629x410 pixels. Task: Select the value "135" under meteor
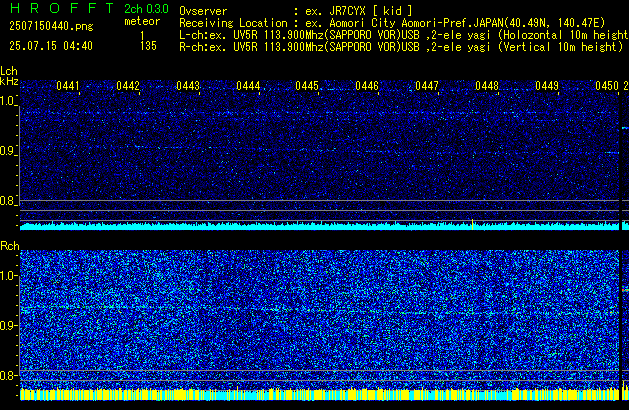(148, 46)
